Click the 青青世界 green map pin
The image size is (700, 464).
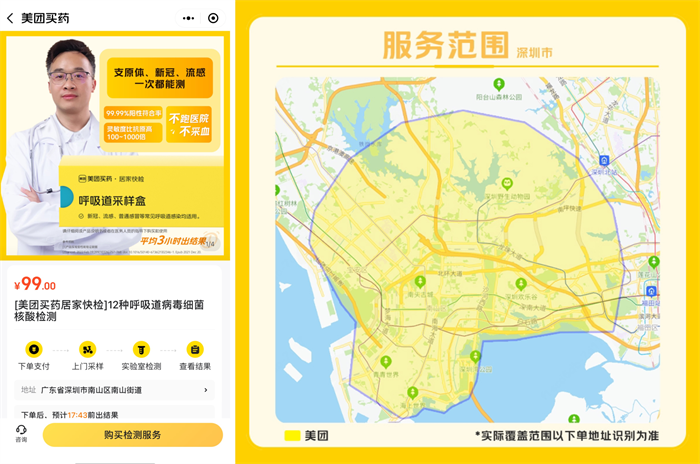[386, 362]
